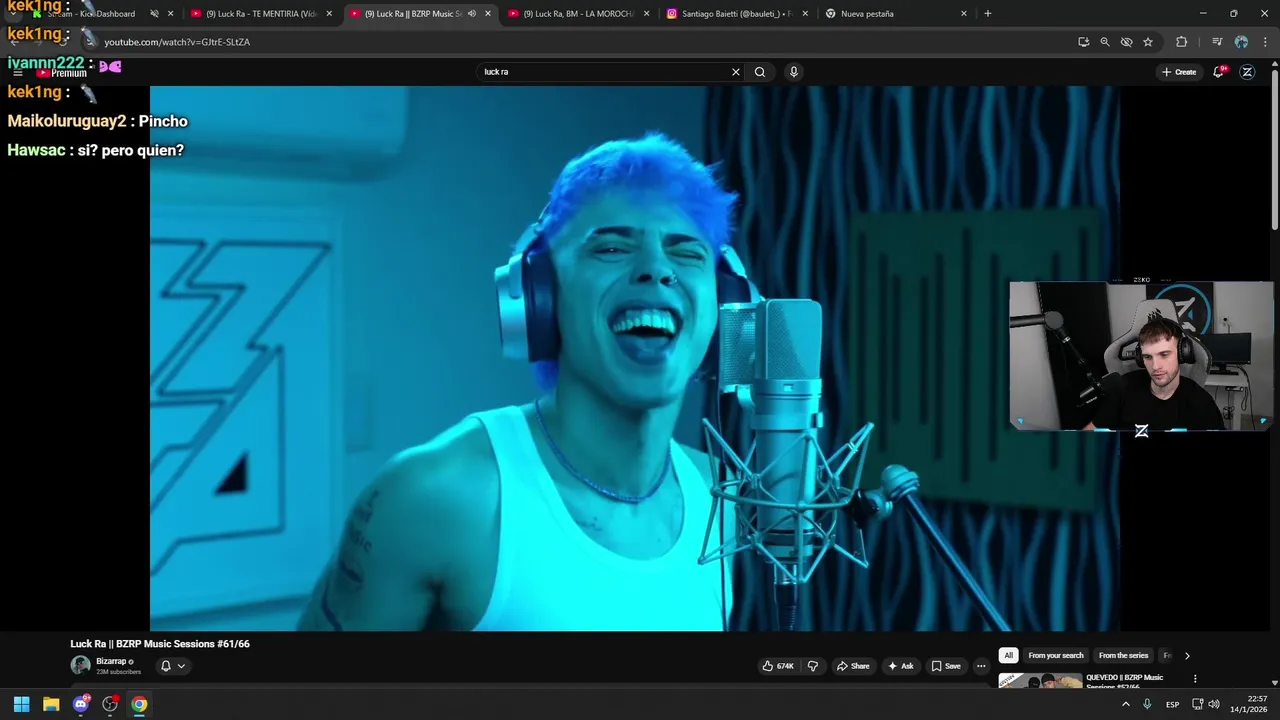This screenshot has height=720, width=1280.
Task: Open the zoom magnifier icon in address bar
Action: click(1105, 42)
